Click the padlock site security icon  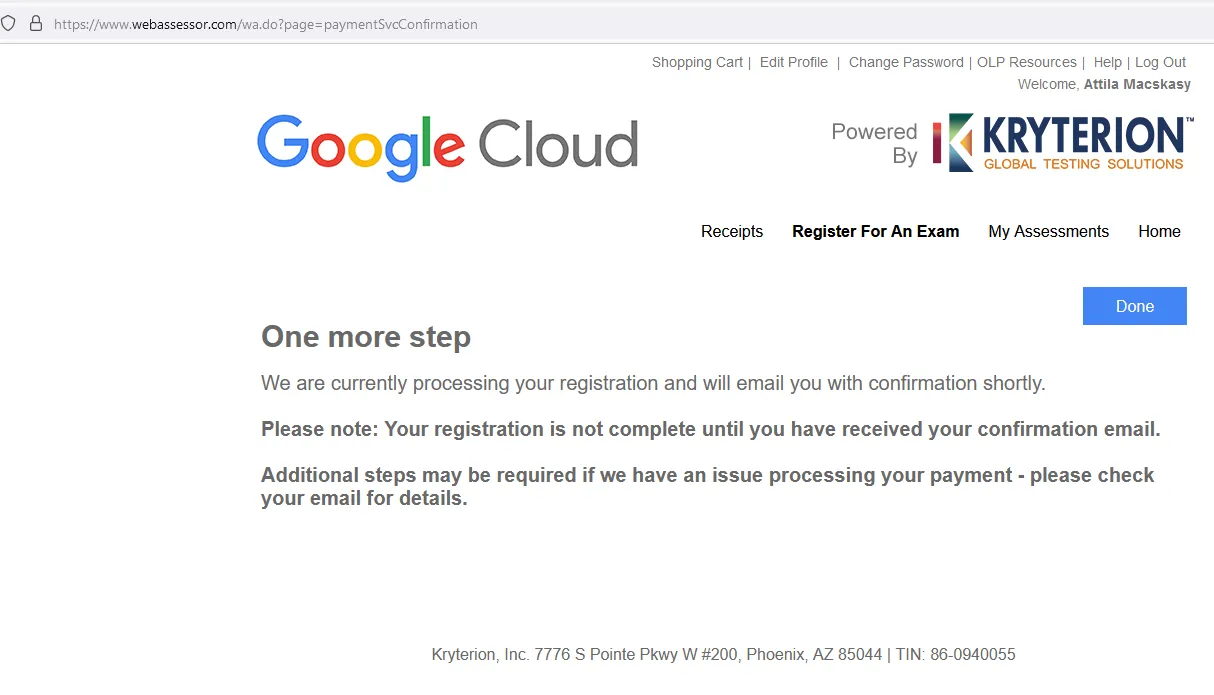pos(36,23)
